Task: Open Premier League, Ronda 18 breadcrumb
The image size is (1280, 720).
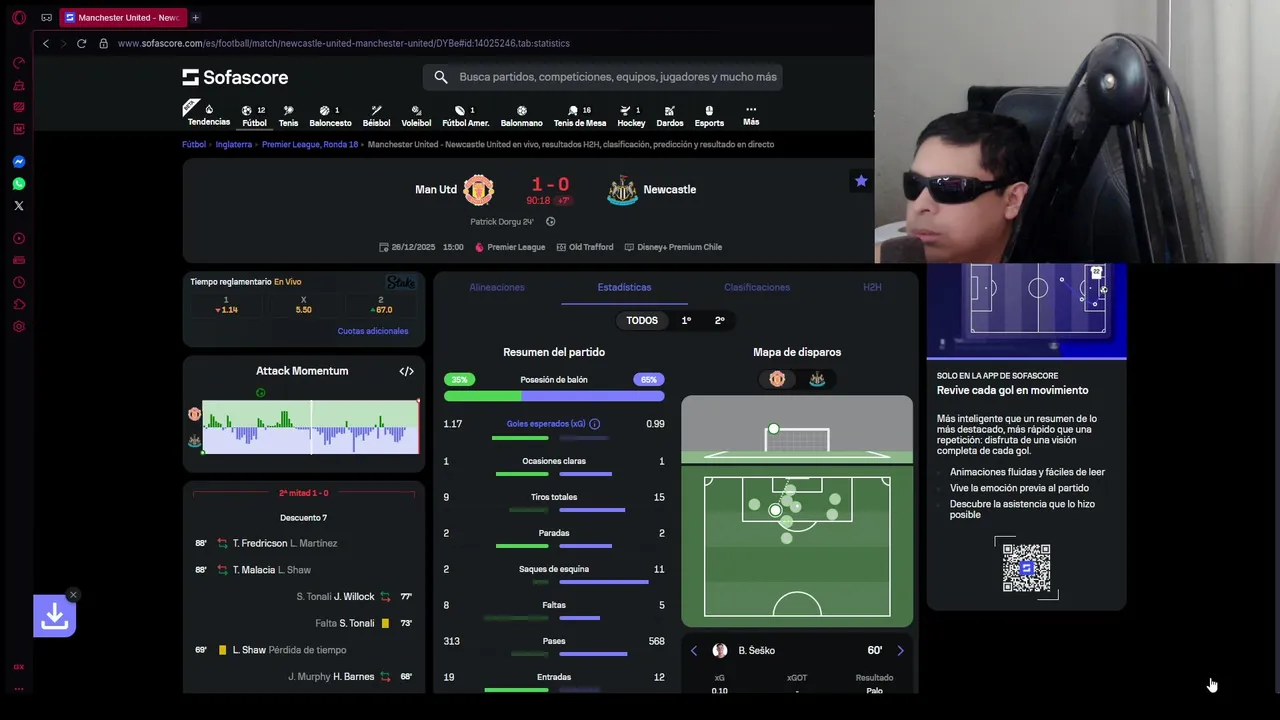Action: coord(310,144)
